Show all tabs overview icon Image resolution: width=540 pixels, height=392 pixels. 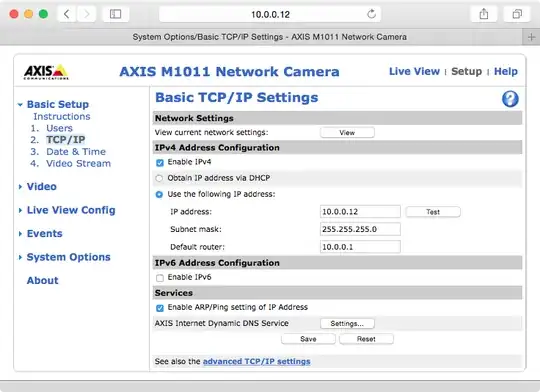click(x=517, y=14)
